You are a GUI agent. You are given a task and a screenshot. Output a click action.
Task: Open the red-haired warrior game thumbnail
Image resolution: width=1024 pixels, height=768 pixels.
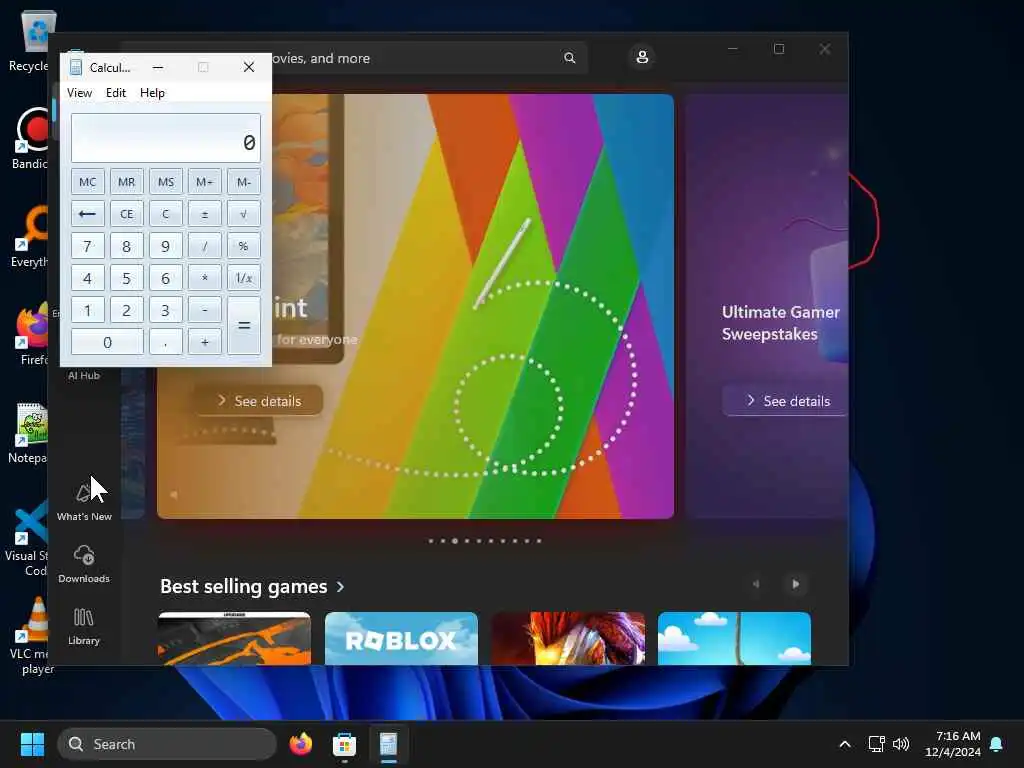point(568,639)
